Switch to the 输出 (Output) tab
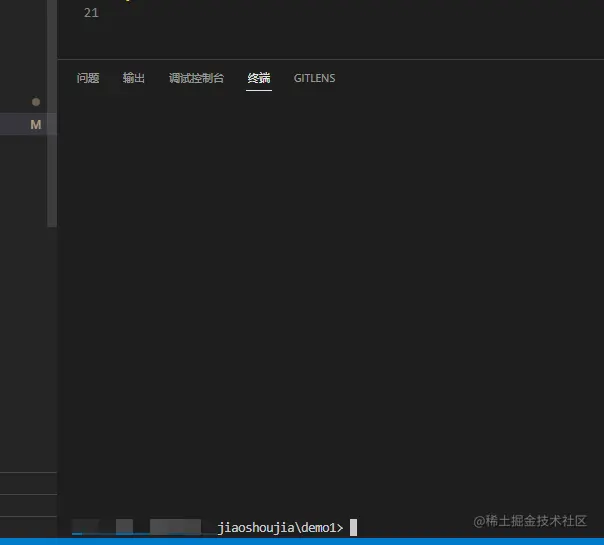 [x=134, y=78]
